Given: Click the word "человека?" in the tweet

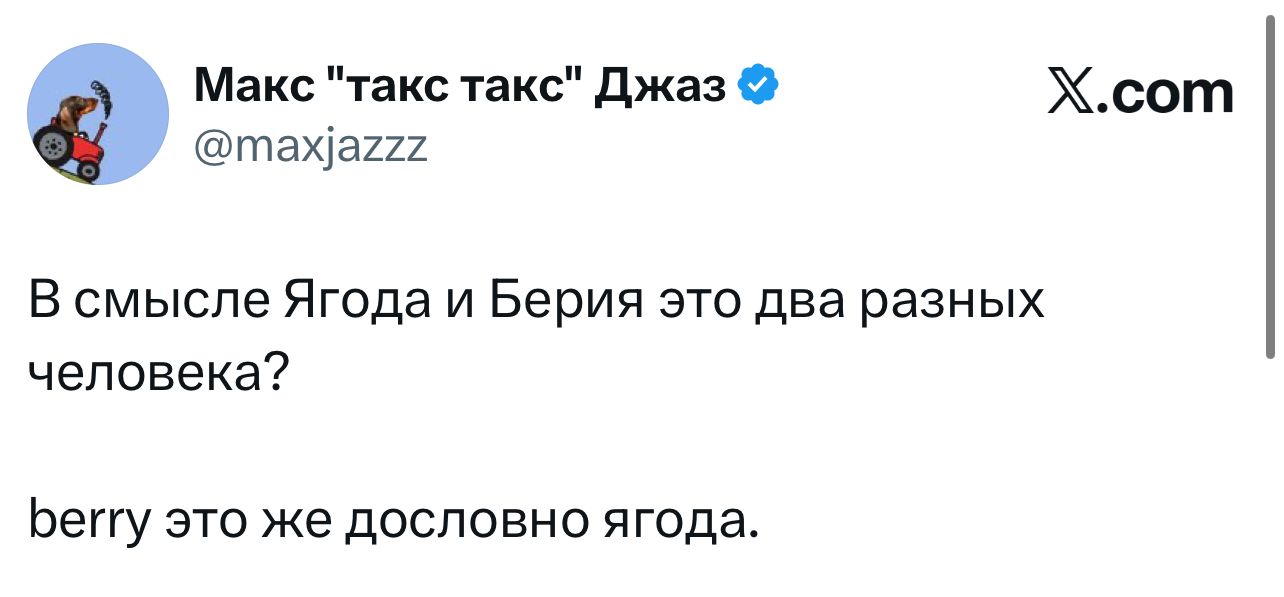Looking at the screenshot, I should (x=157, y=375).
